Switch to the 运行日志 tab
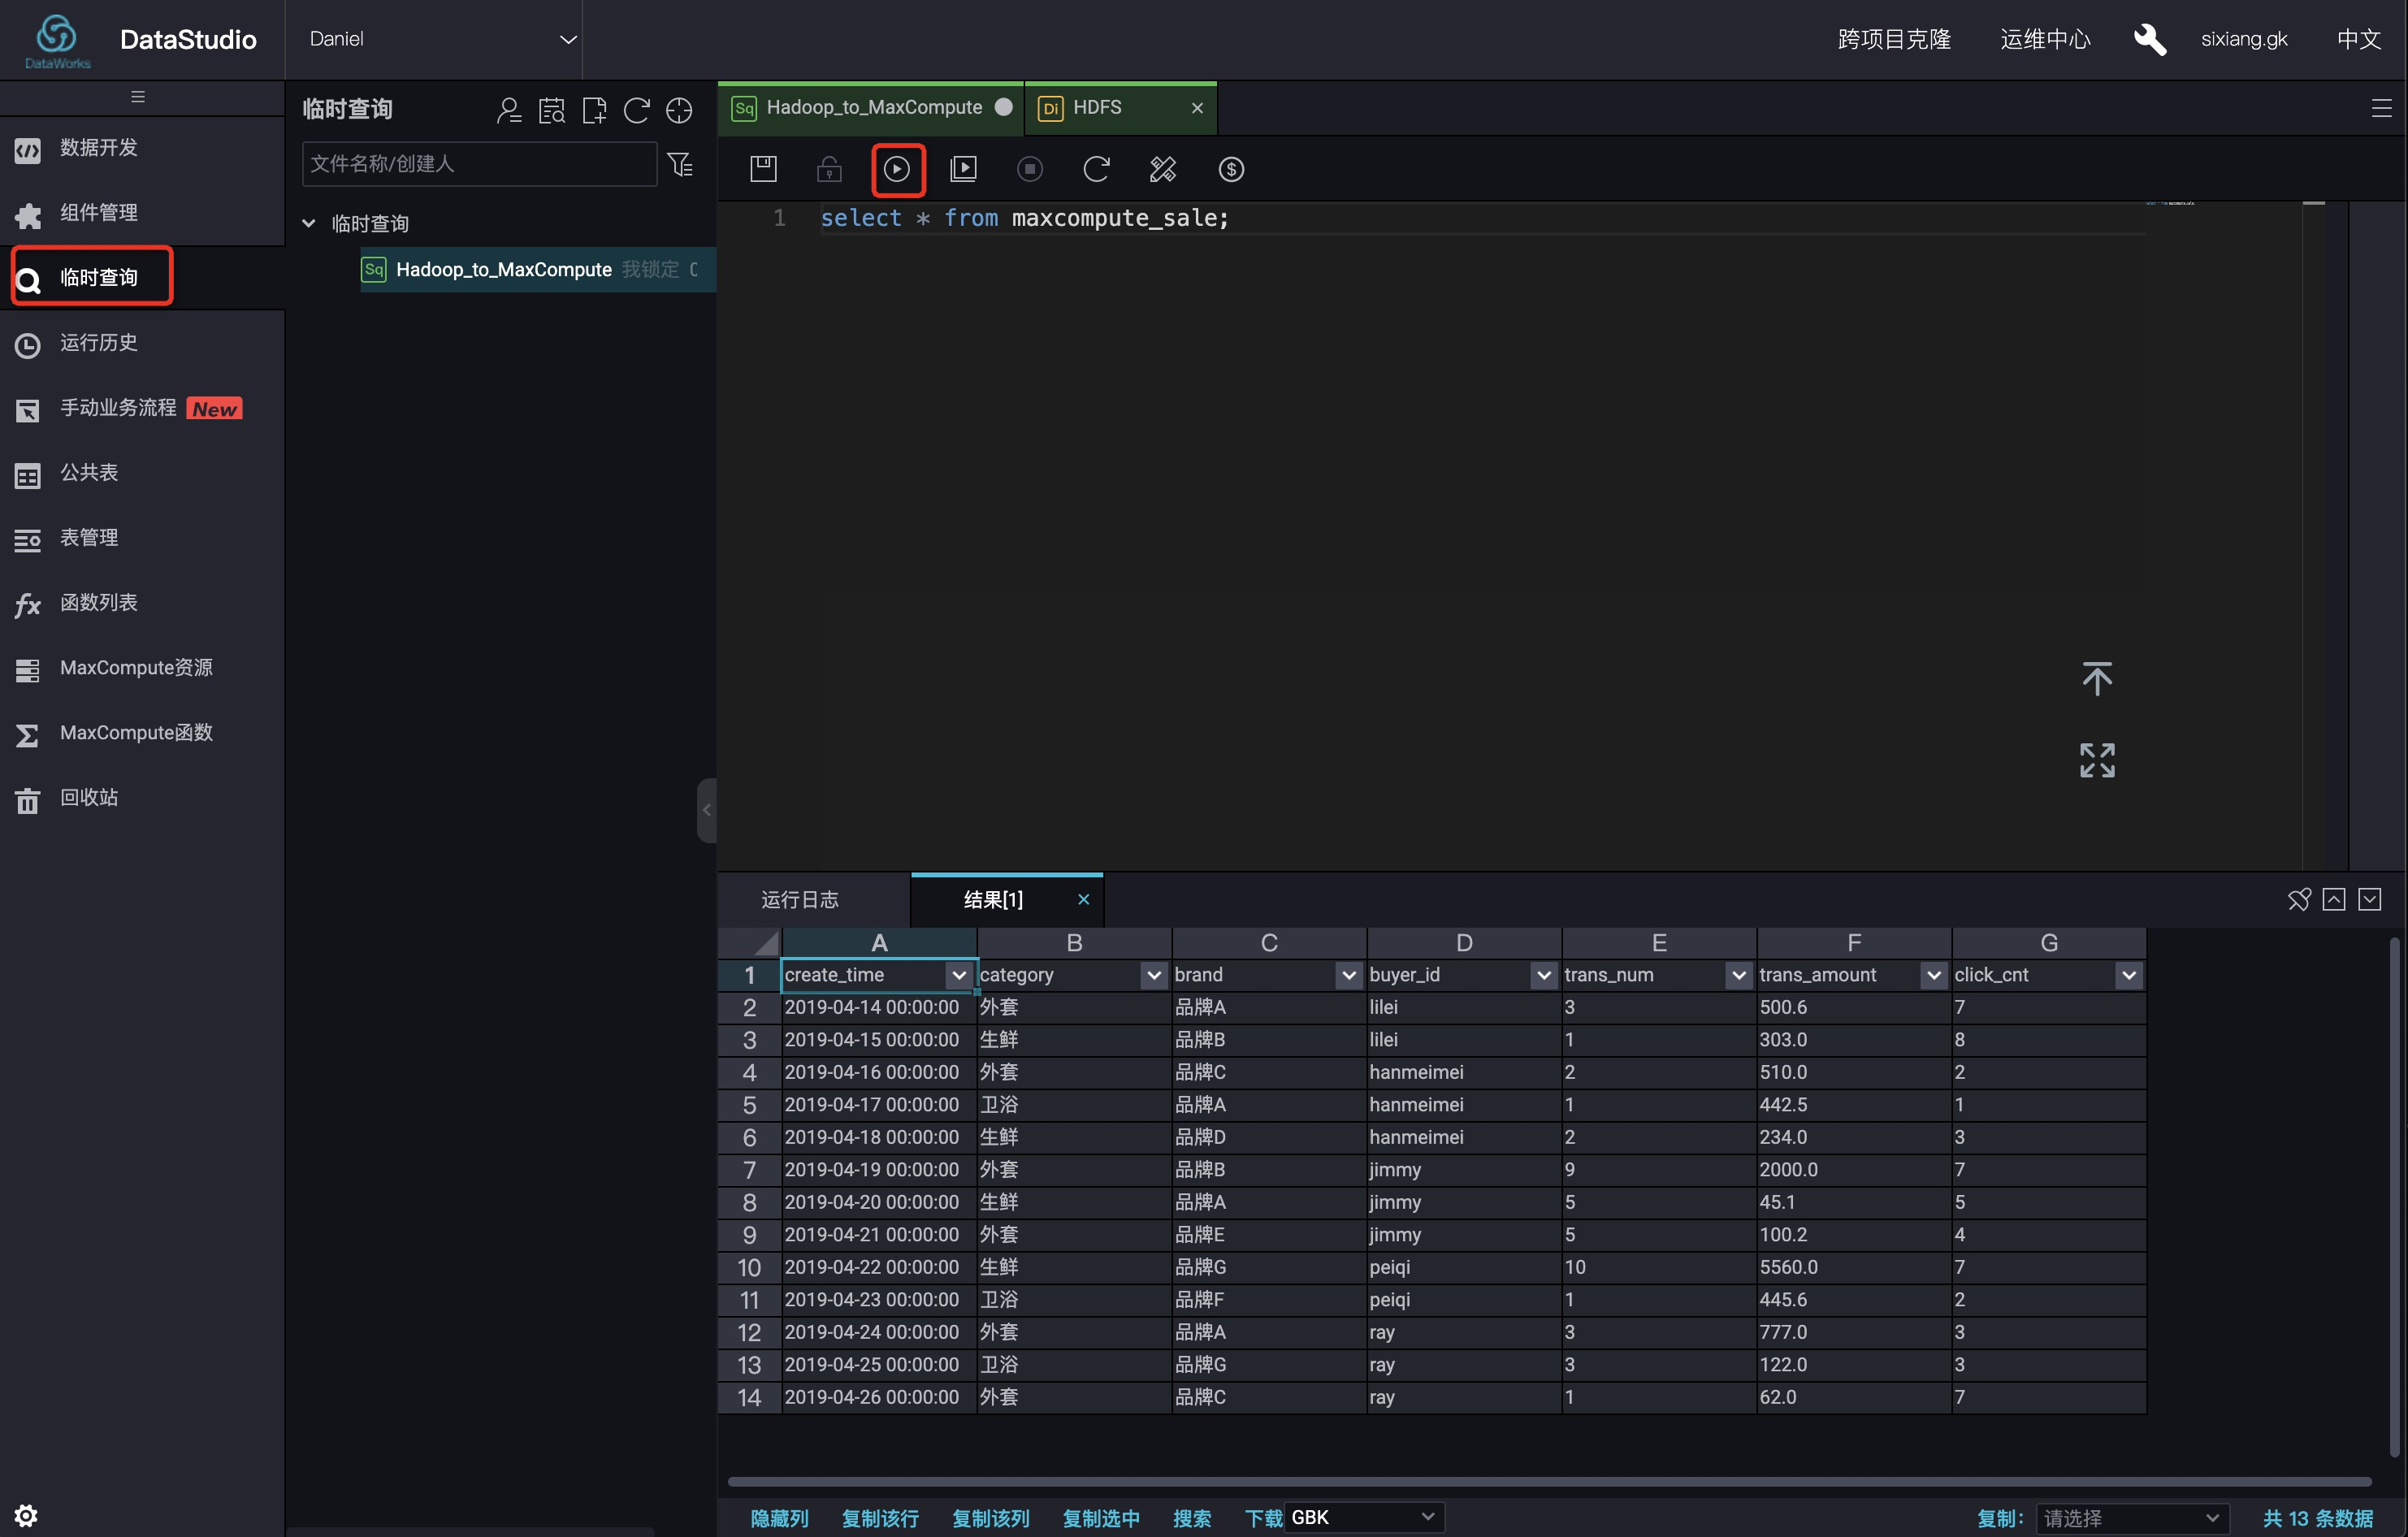The width and height of the screenshot is (2408, 1537). pyautogui.click(x=799, y=899)
